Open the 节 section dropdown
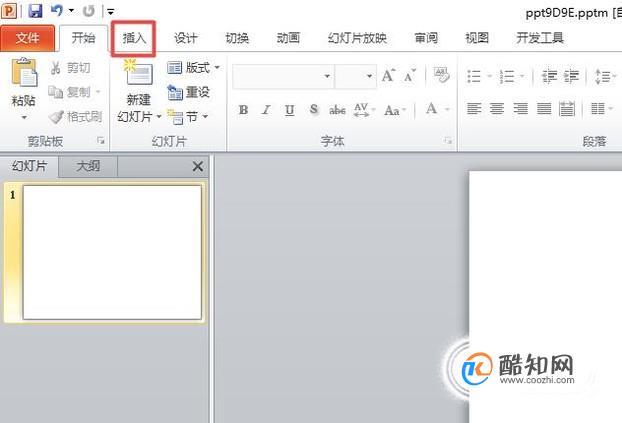 click(x=188, y=117)
